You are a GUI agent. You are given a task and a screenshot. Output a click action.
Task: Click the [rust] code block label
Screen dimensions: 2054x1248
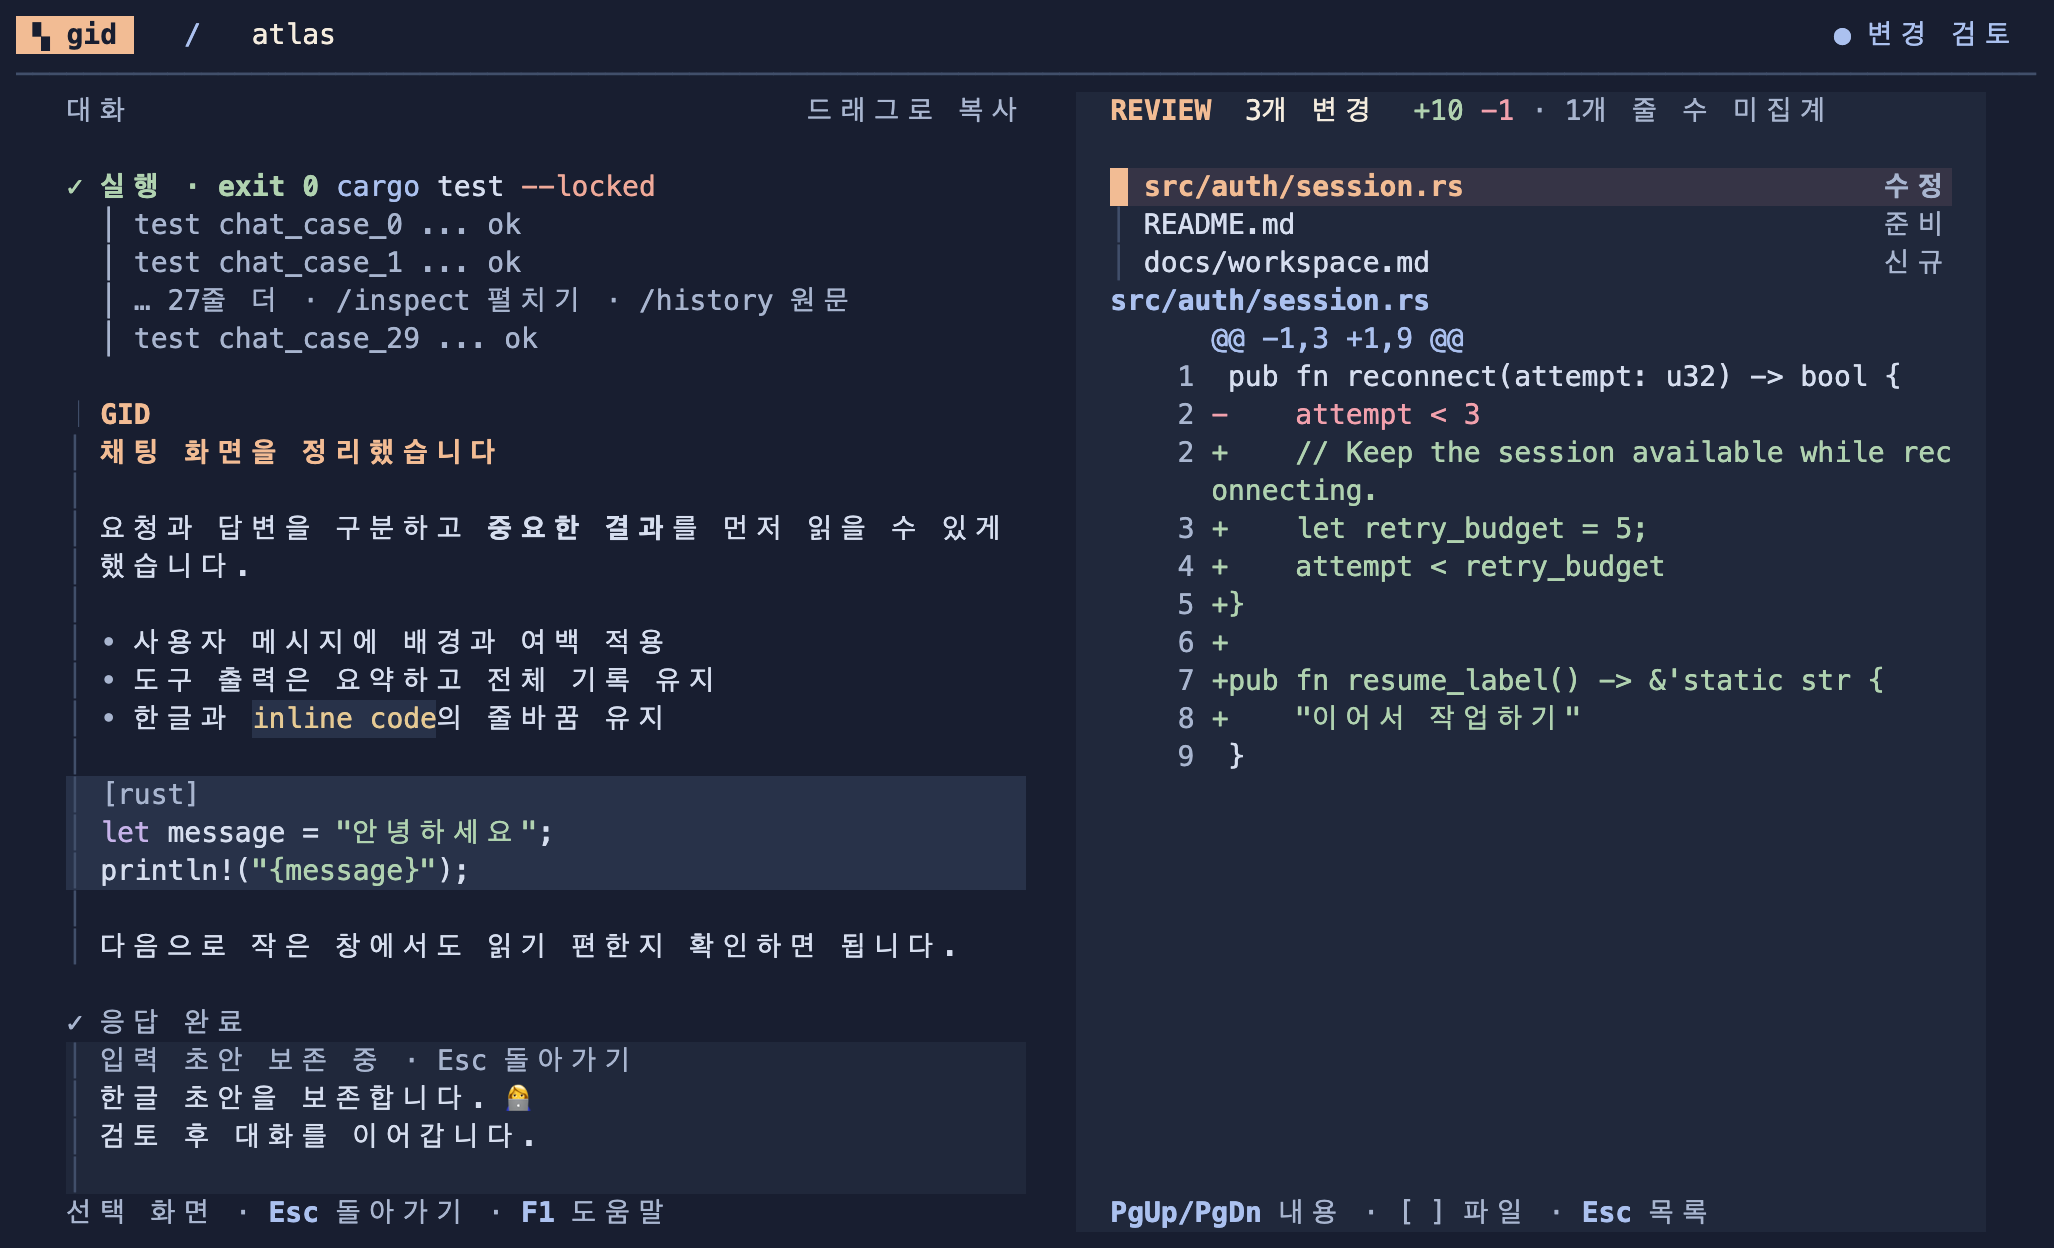click(151, 794)
